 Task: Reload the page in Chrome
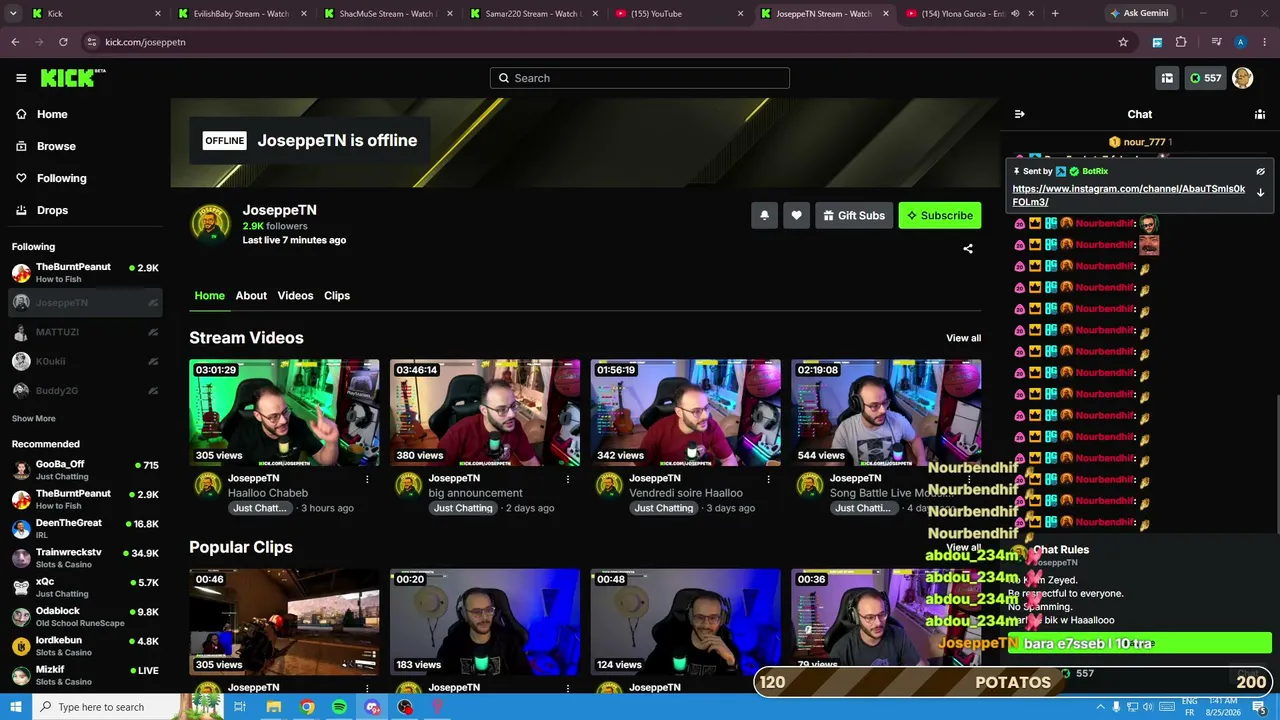63,42
